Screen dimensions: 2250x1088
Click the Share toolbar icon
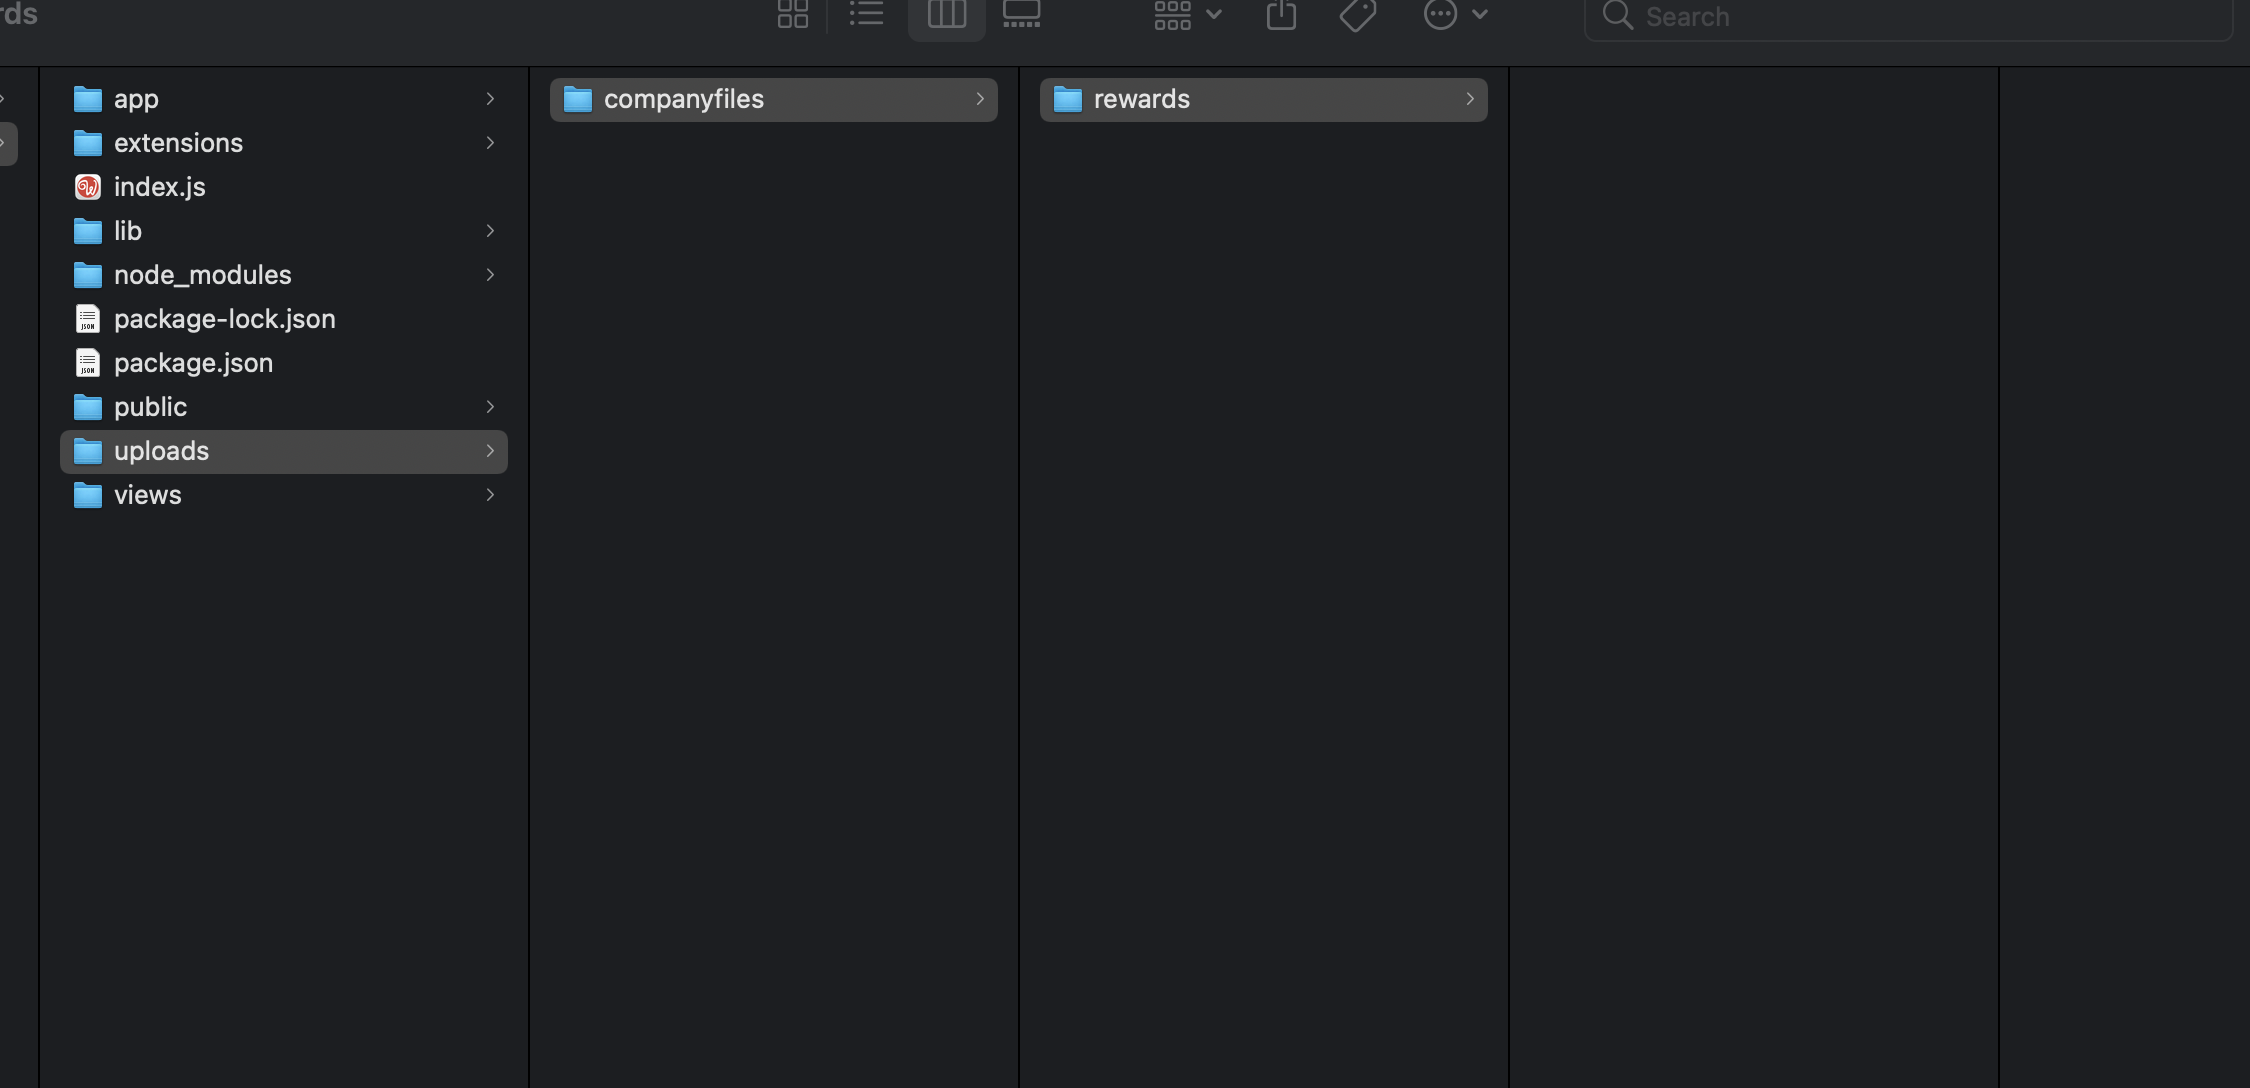click(x=1281, y=14)
